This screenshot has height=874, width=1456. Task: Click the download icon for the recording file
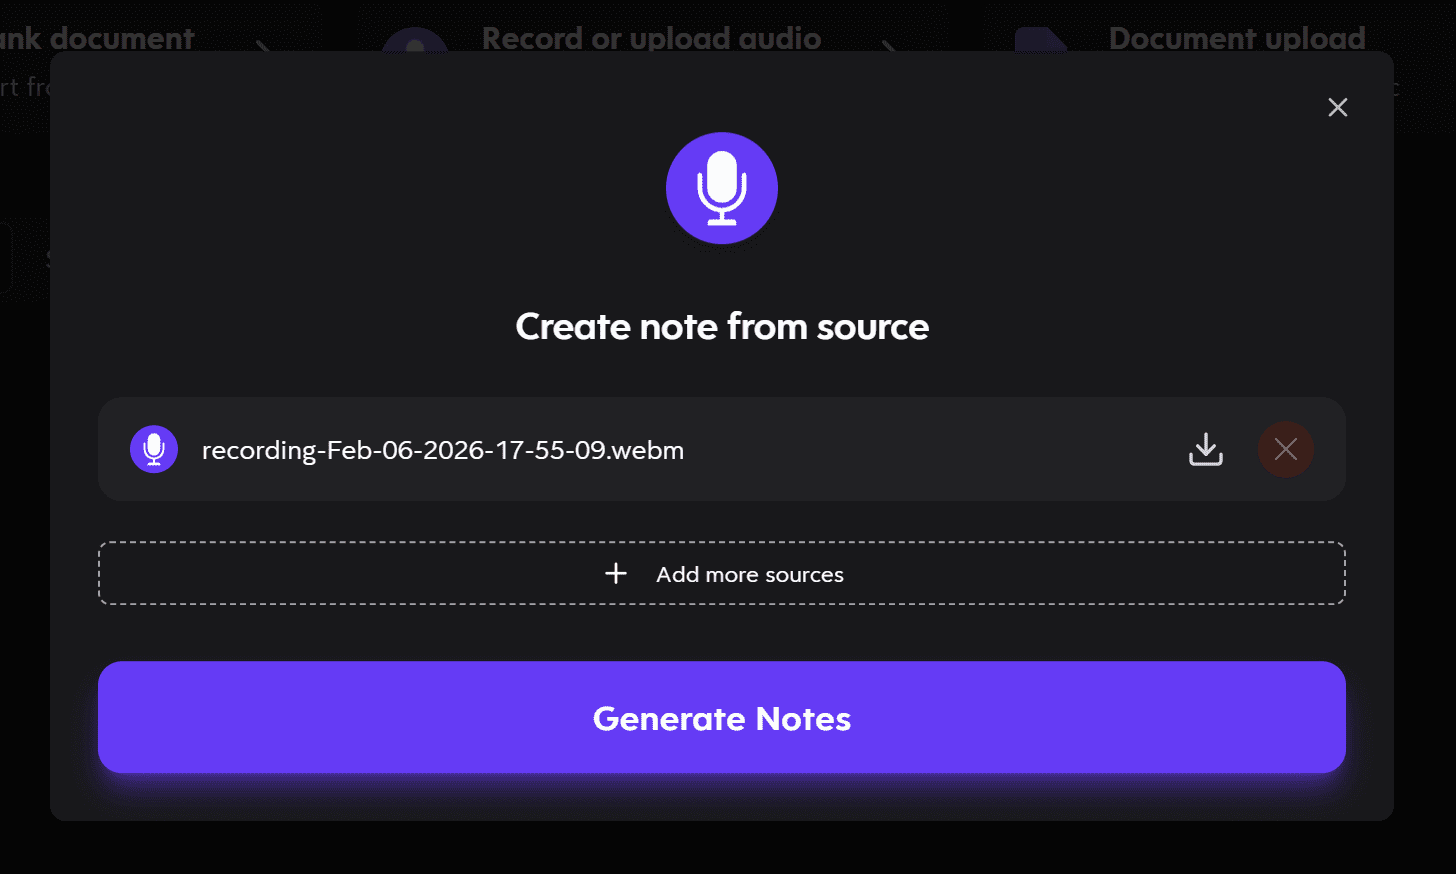coord(1206,449)
